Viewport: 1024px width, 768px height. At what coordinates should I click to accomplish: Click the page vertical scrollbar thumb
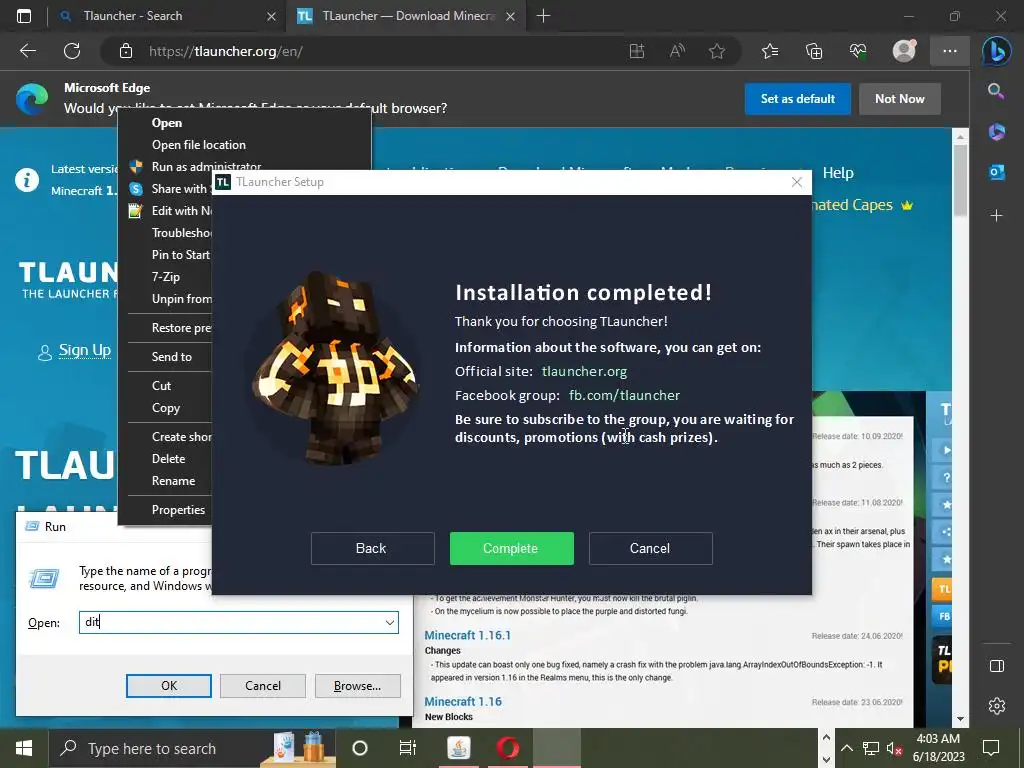(x=960, y=180)
